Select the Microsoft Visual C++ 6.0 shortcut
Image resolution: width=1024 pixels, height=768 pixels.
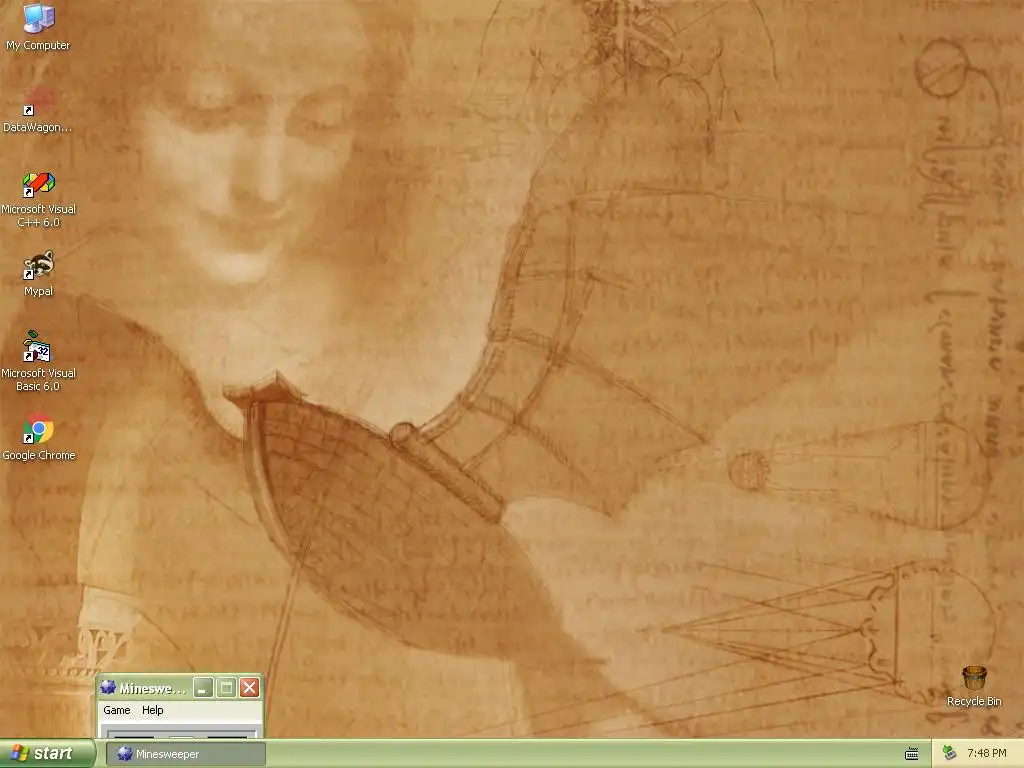tap(38, 199)
